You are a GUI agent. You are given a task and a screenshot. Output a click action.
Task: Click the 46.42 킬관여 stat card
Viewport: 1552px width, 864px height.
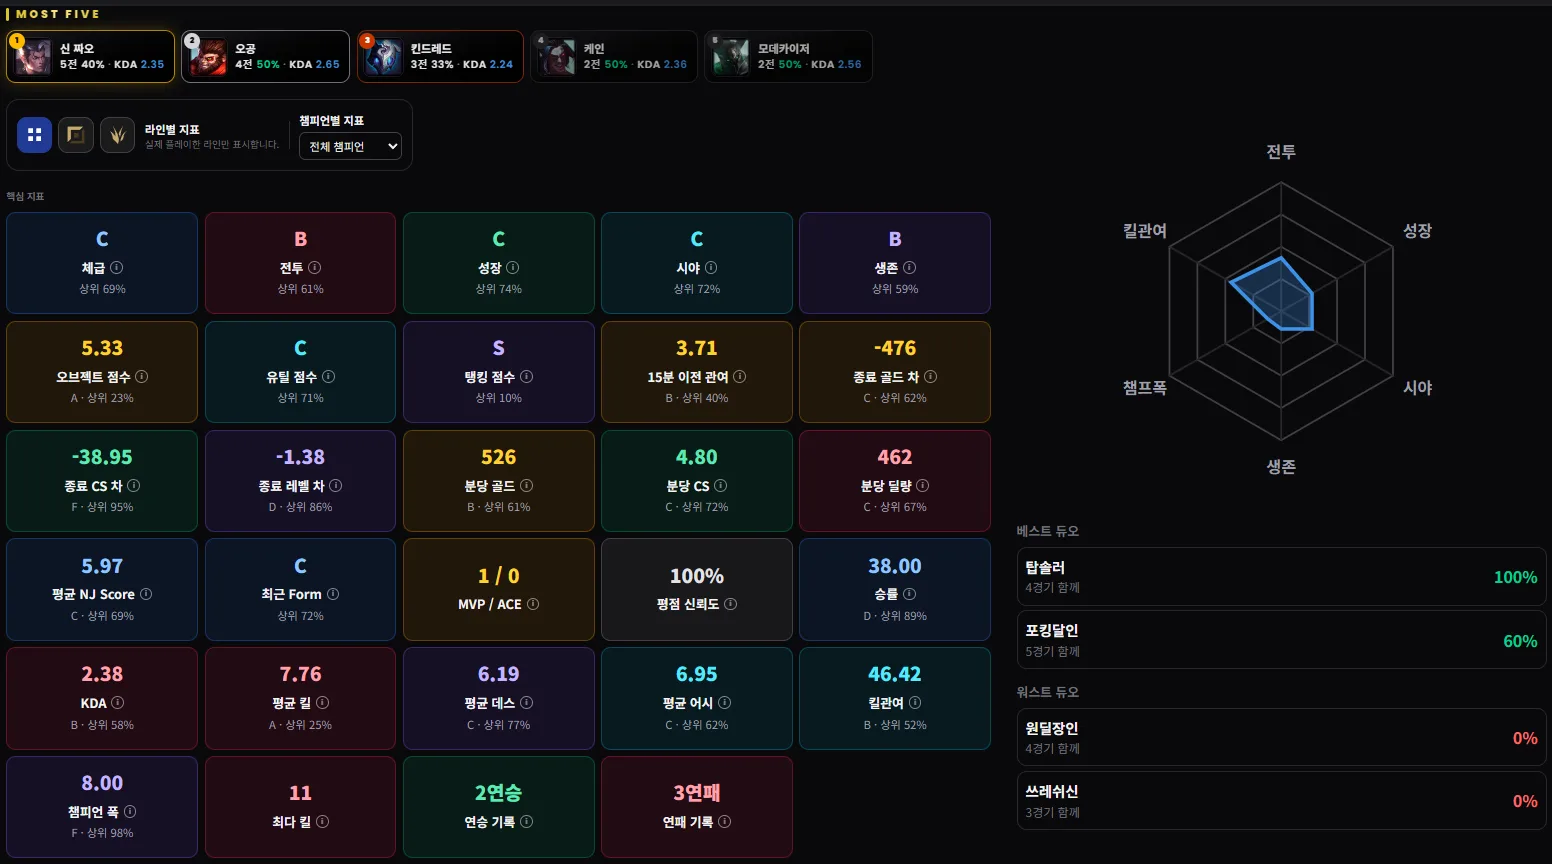[x=895, y=698]
